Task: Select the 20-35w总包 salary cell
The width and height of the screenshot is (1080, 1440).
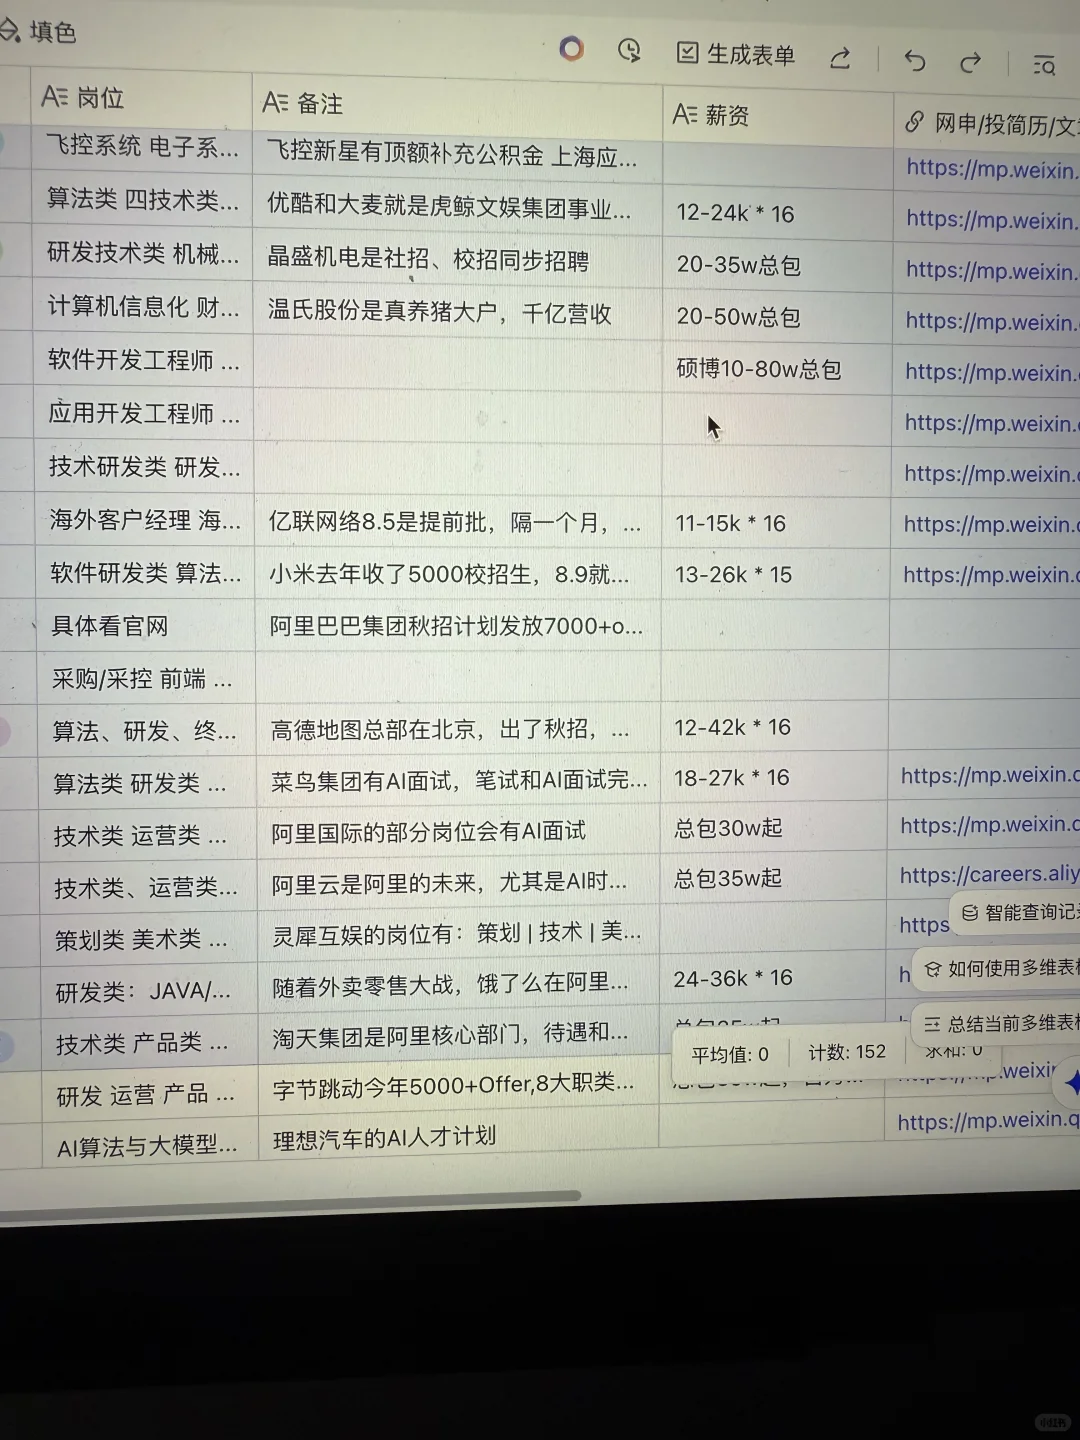Action: tap(777, 264)
